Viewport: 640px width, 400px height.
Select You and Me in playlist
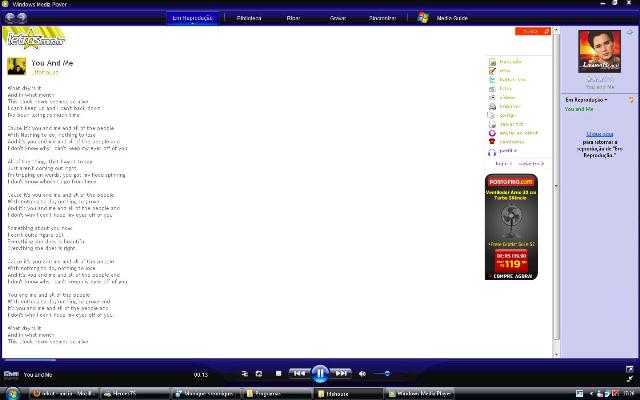[x=579, y=109]
